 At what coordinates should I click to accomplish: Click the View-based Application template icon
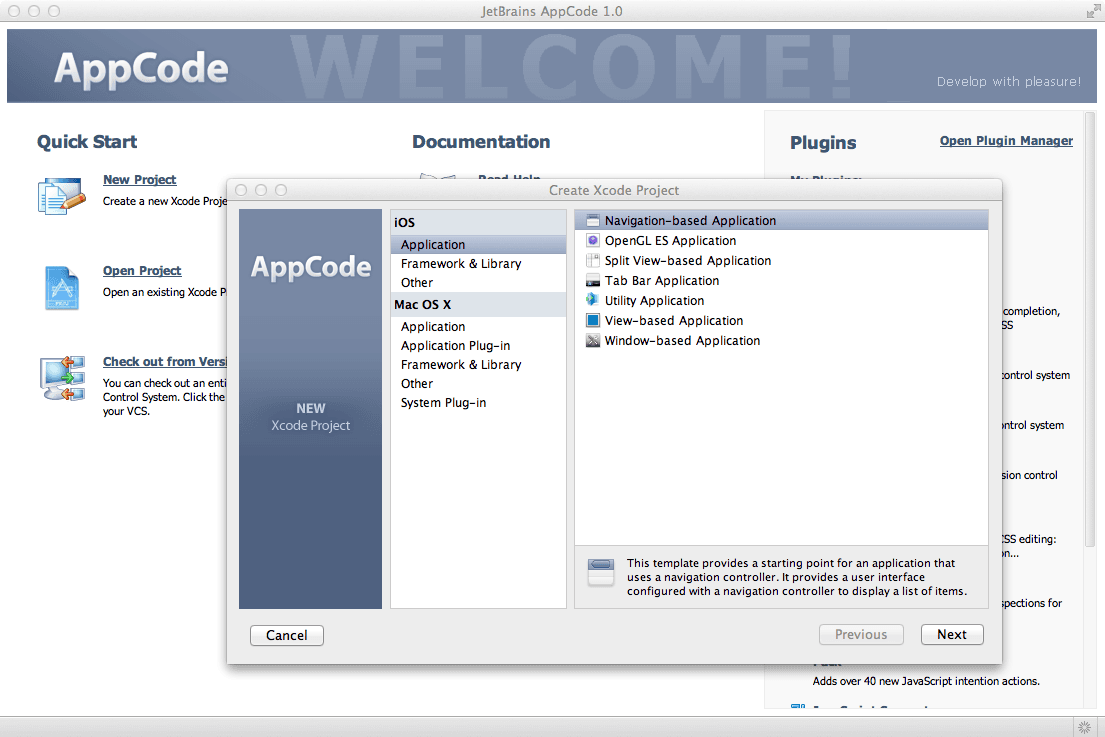point(593,321)
